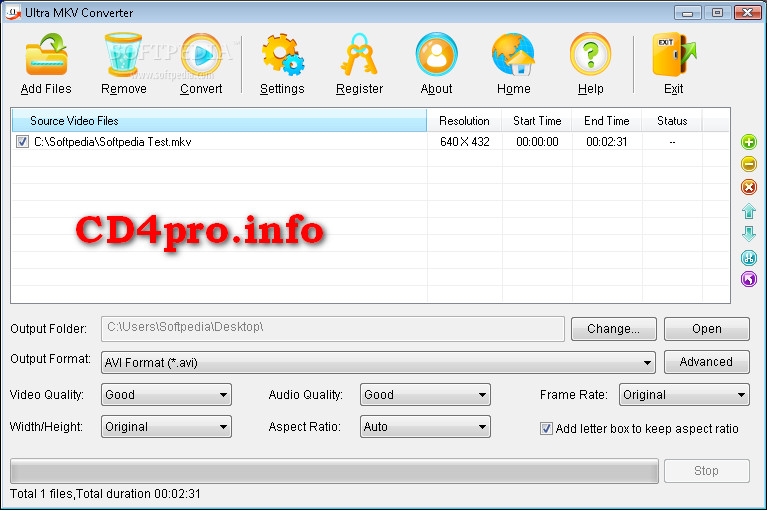This screenshot has width=767, height=510.
Task: Open Help via question mark icon
Action: (x=590, y=55)
